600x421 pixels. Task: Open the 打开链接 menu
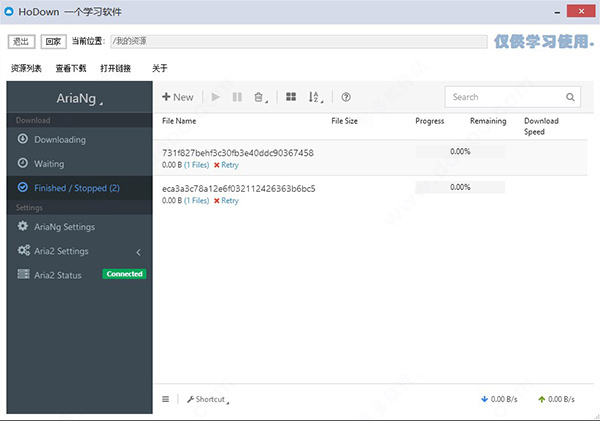click(x=116, y=69)
